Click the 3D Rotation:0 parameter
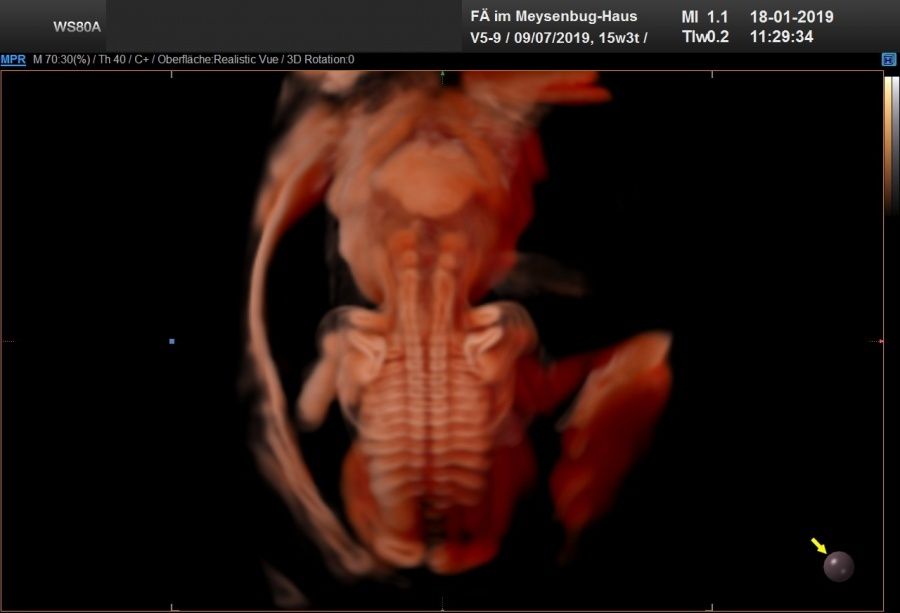This screenshot has height=613, width=900. 321,60
